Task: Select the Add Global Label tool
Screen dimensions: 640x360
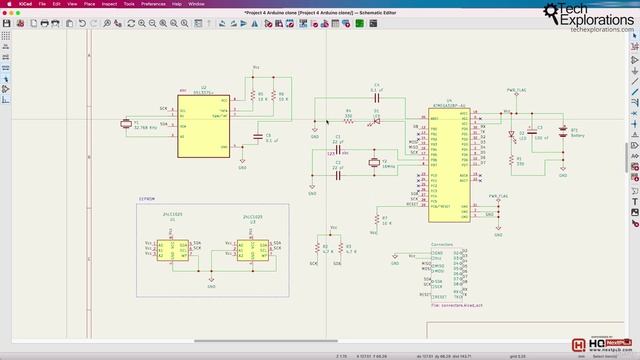Action: point(635,145)
